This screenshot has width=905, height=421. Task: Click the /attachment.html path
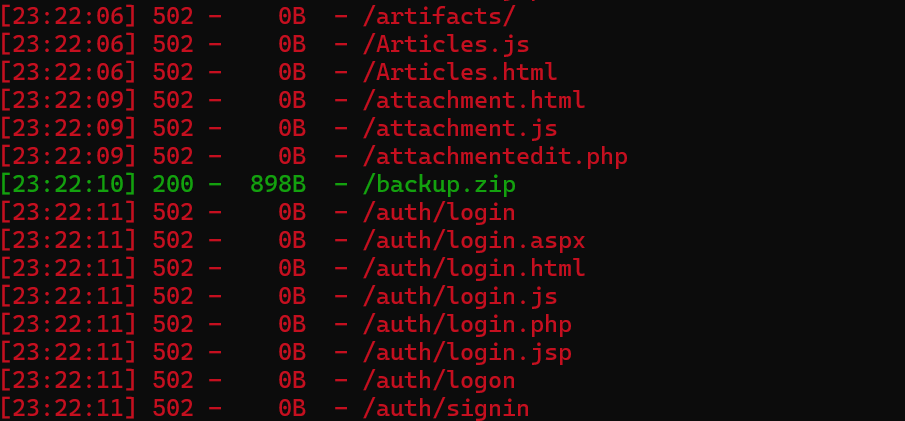[x=474, y=101]
